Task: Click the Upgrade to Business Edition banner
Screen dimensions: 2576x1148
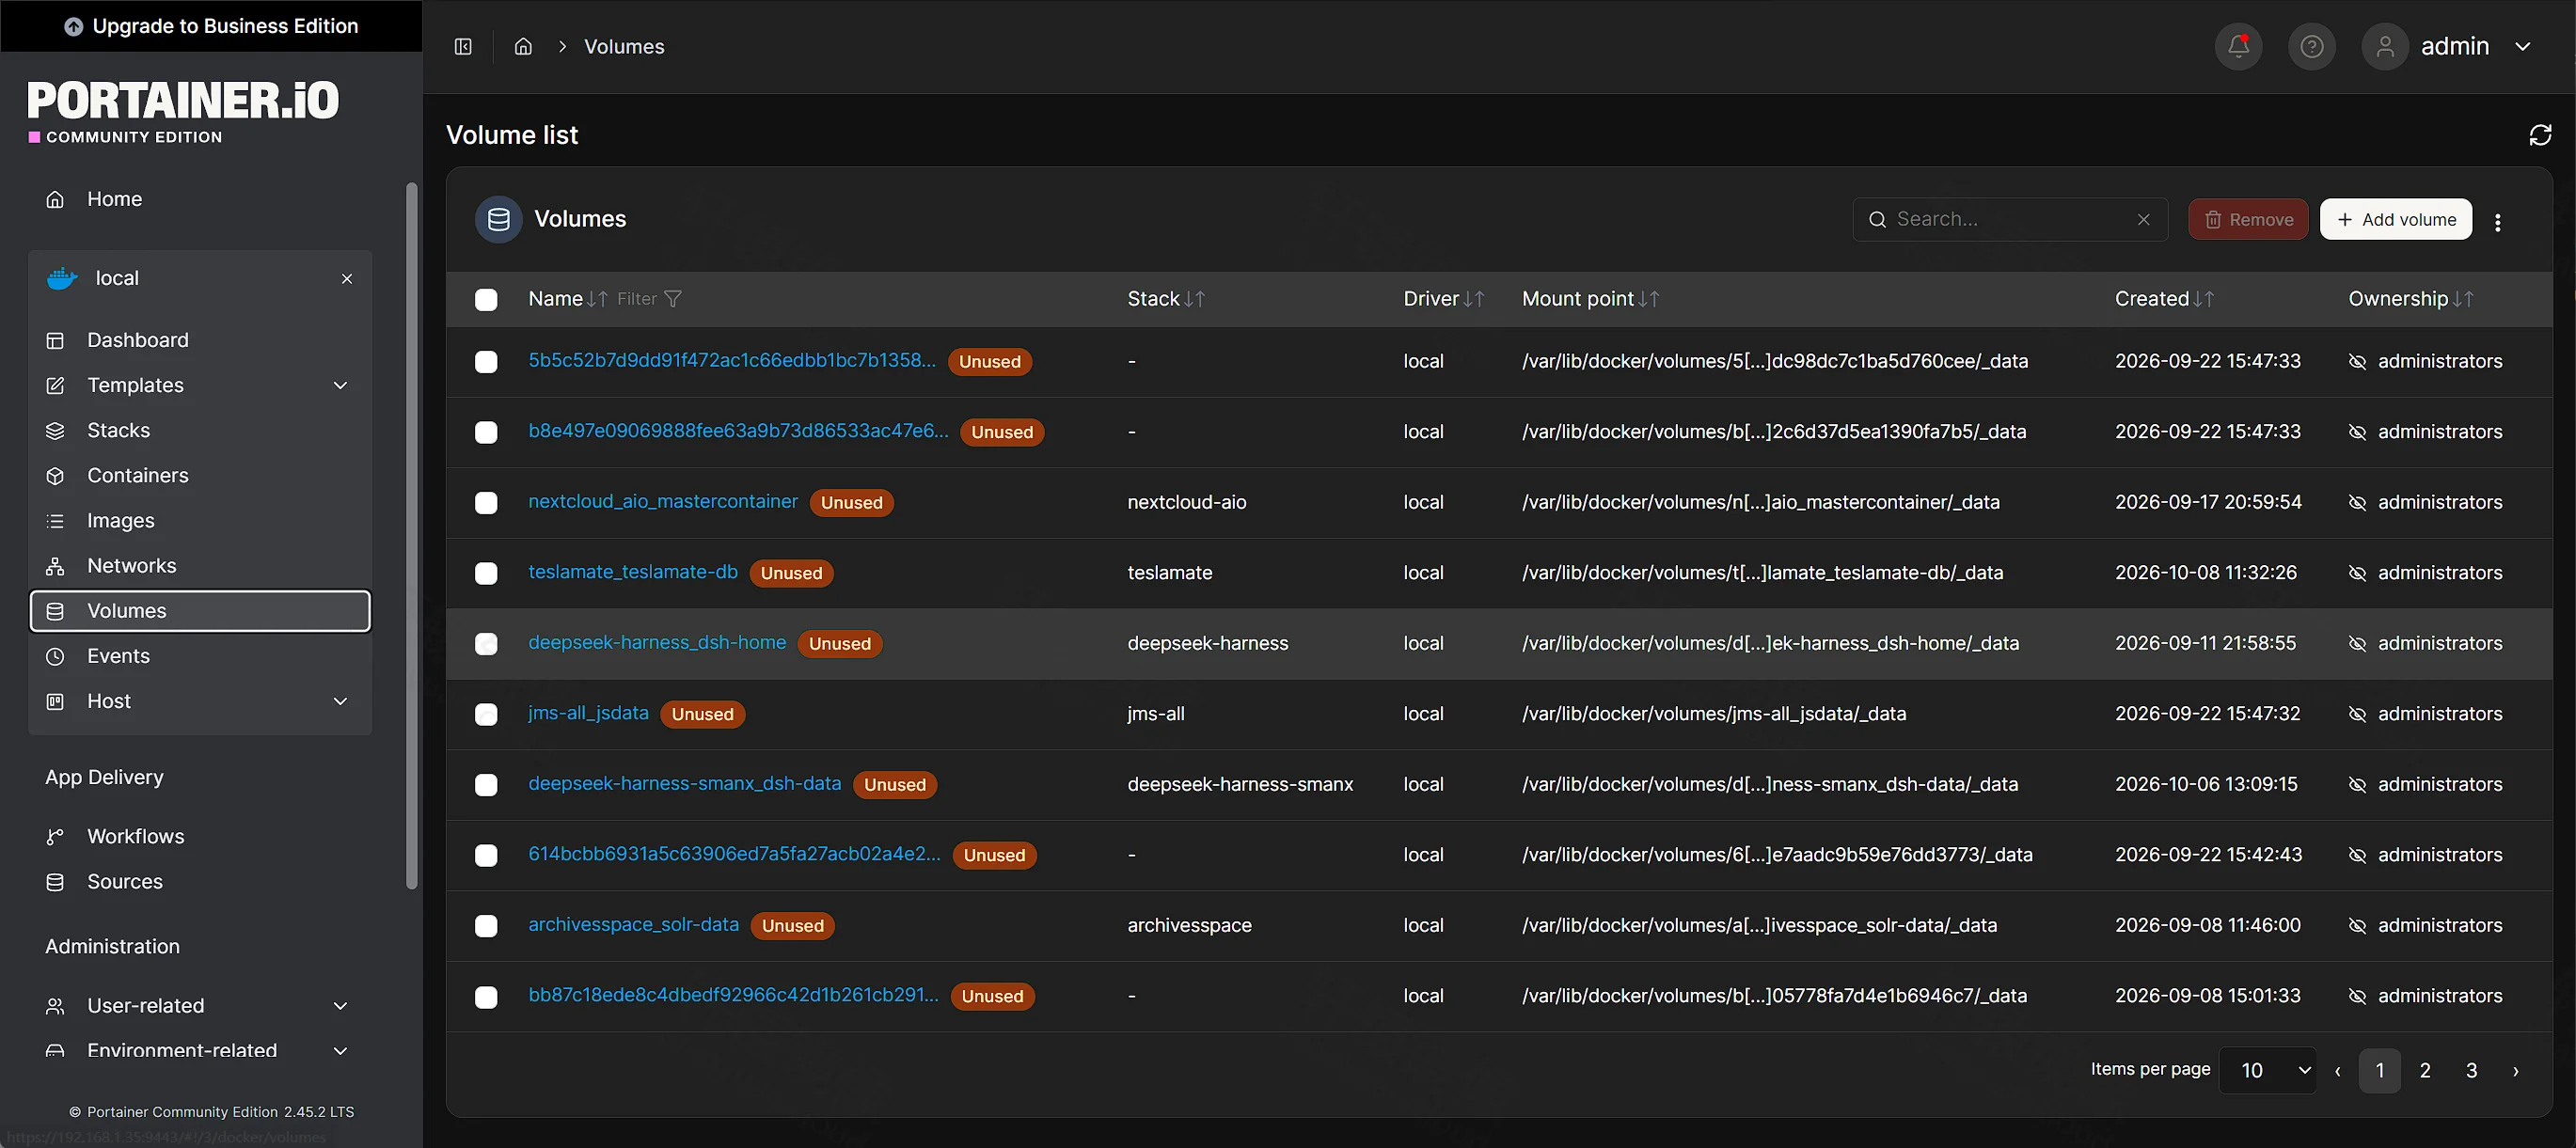Action: (x=211, y=26)
